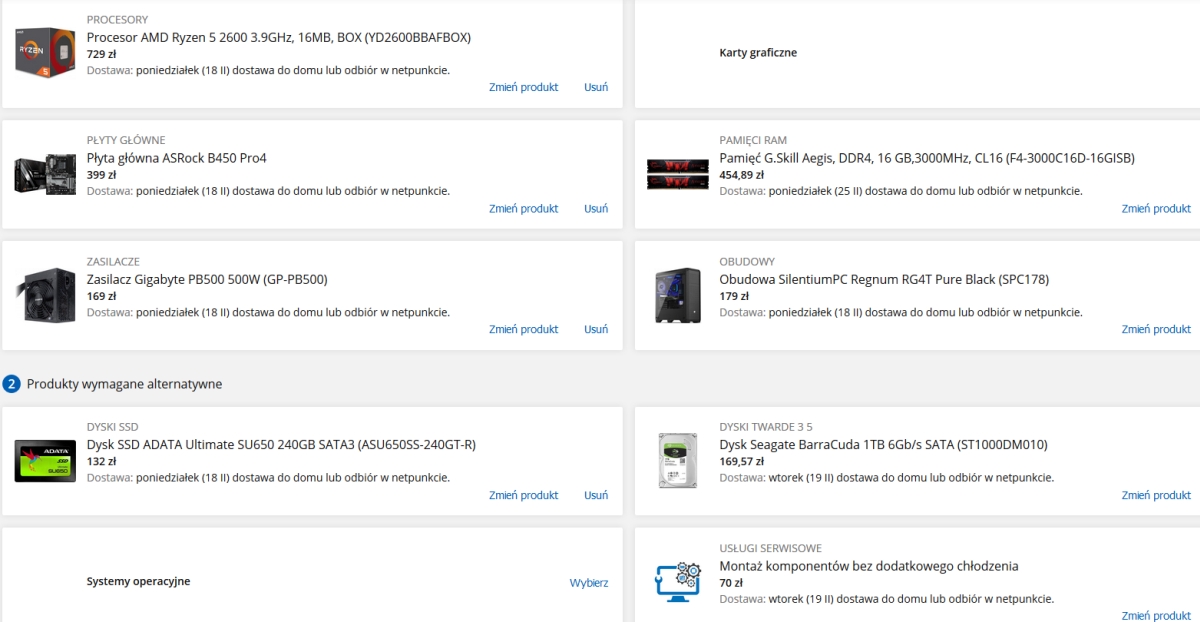Click the PAMIĘCI RAM category label

coord(753,140)
